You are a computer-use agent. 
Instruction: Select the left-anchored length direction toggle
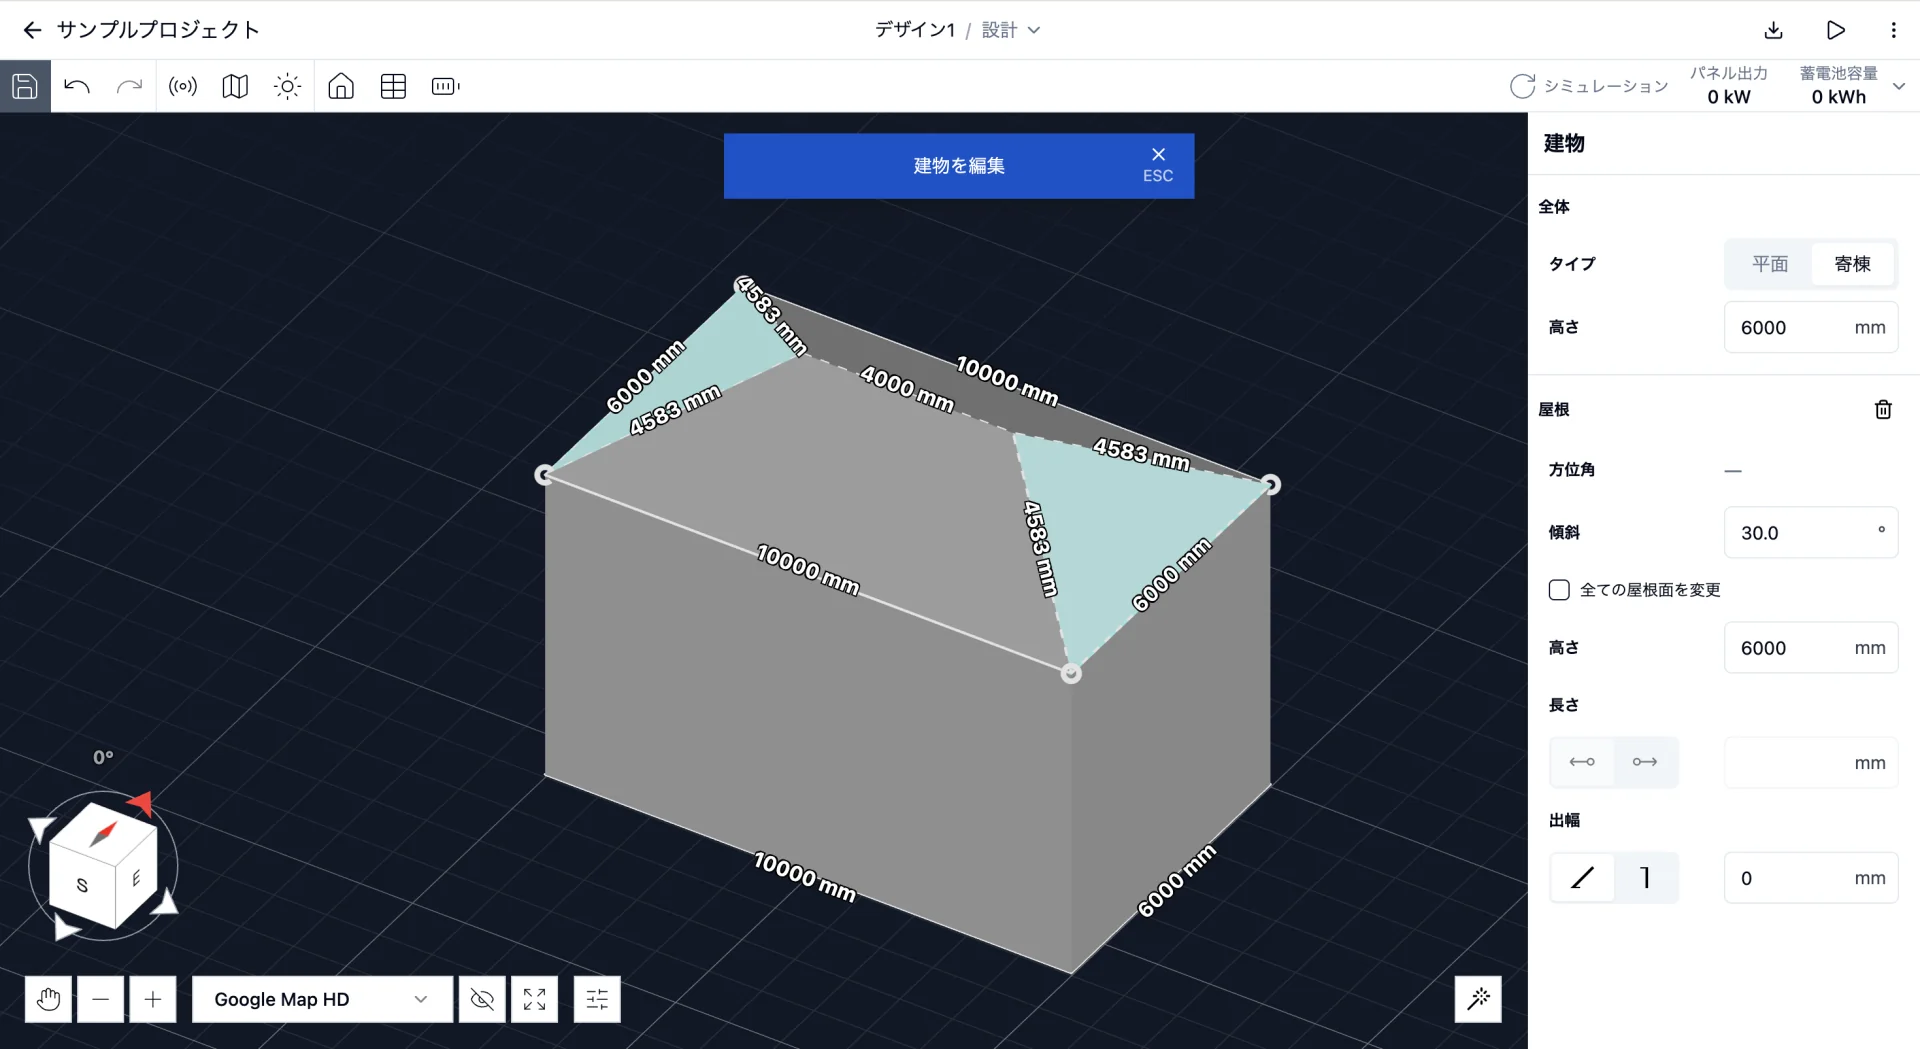[x=1582, y=762]
